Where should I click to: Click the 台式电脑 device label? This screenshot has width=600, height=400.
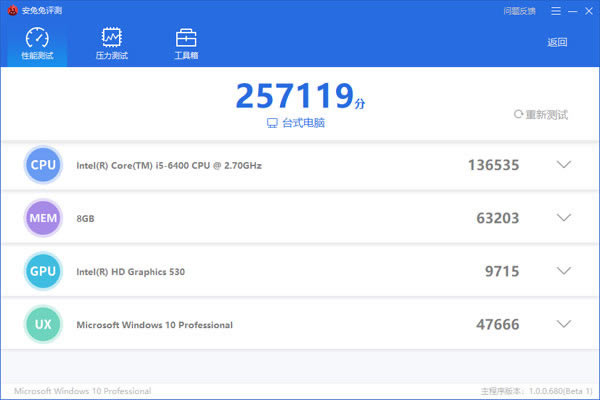coord(303,123)
